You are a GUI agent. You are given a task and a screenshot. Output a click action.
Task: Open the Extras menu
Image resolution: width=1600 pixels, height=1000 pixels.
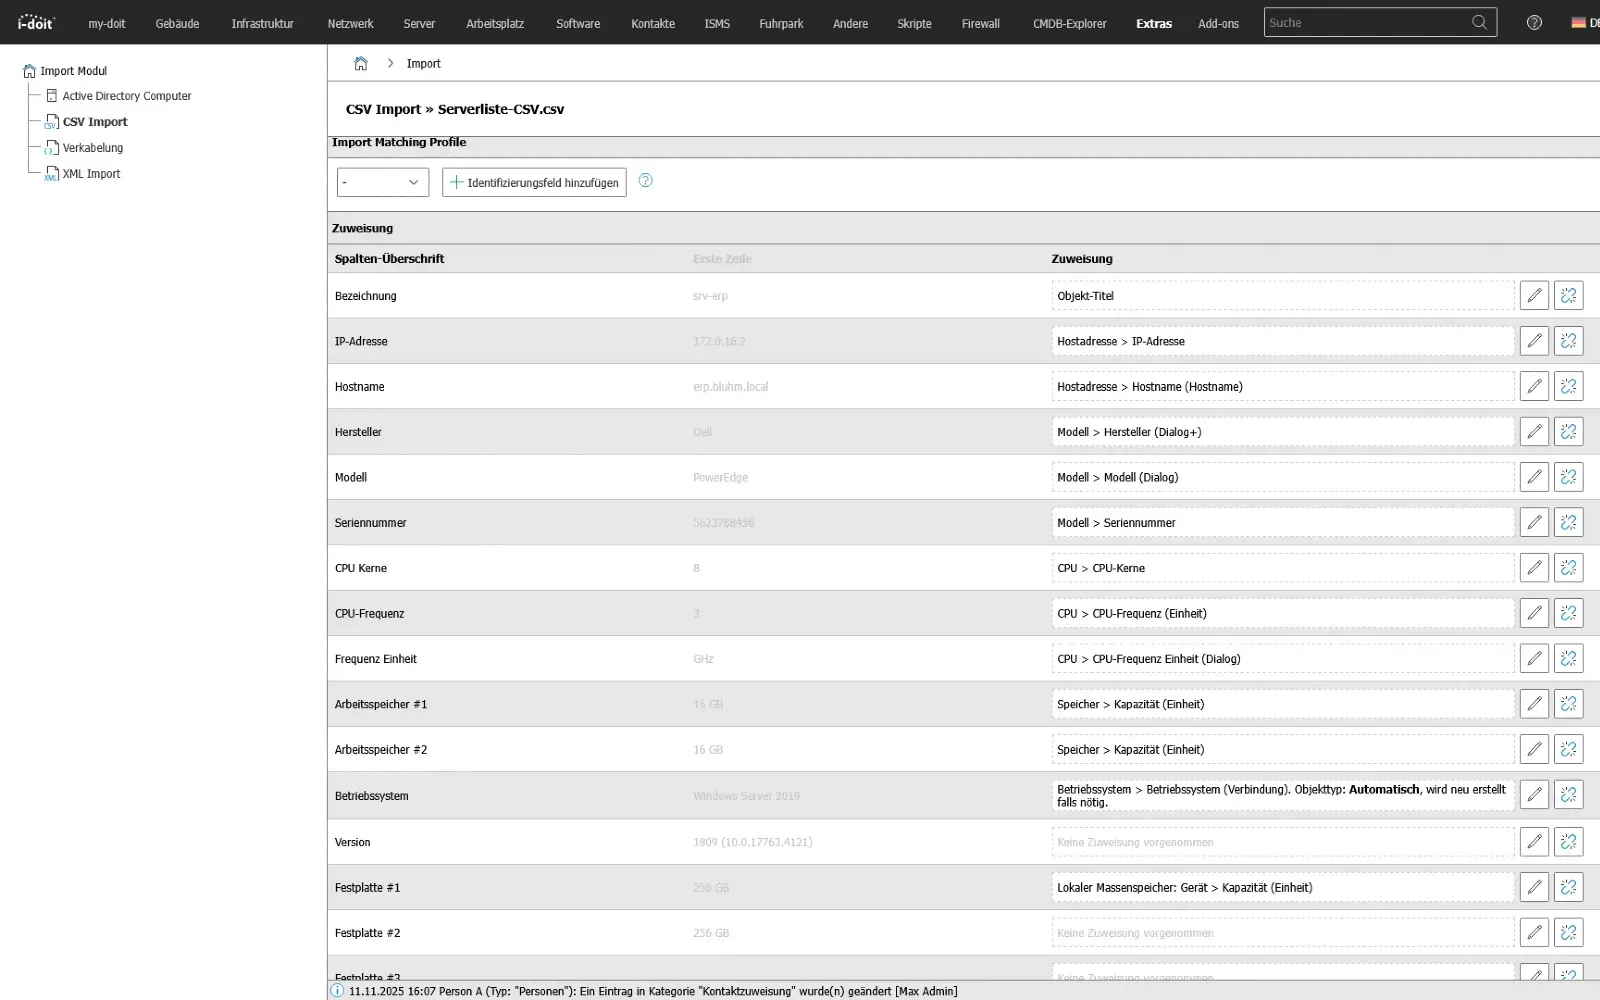pos(1153,23)
